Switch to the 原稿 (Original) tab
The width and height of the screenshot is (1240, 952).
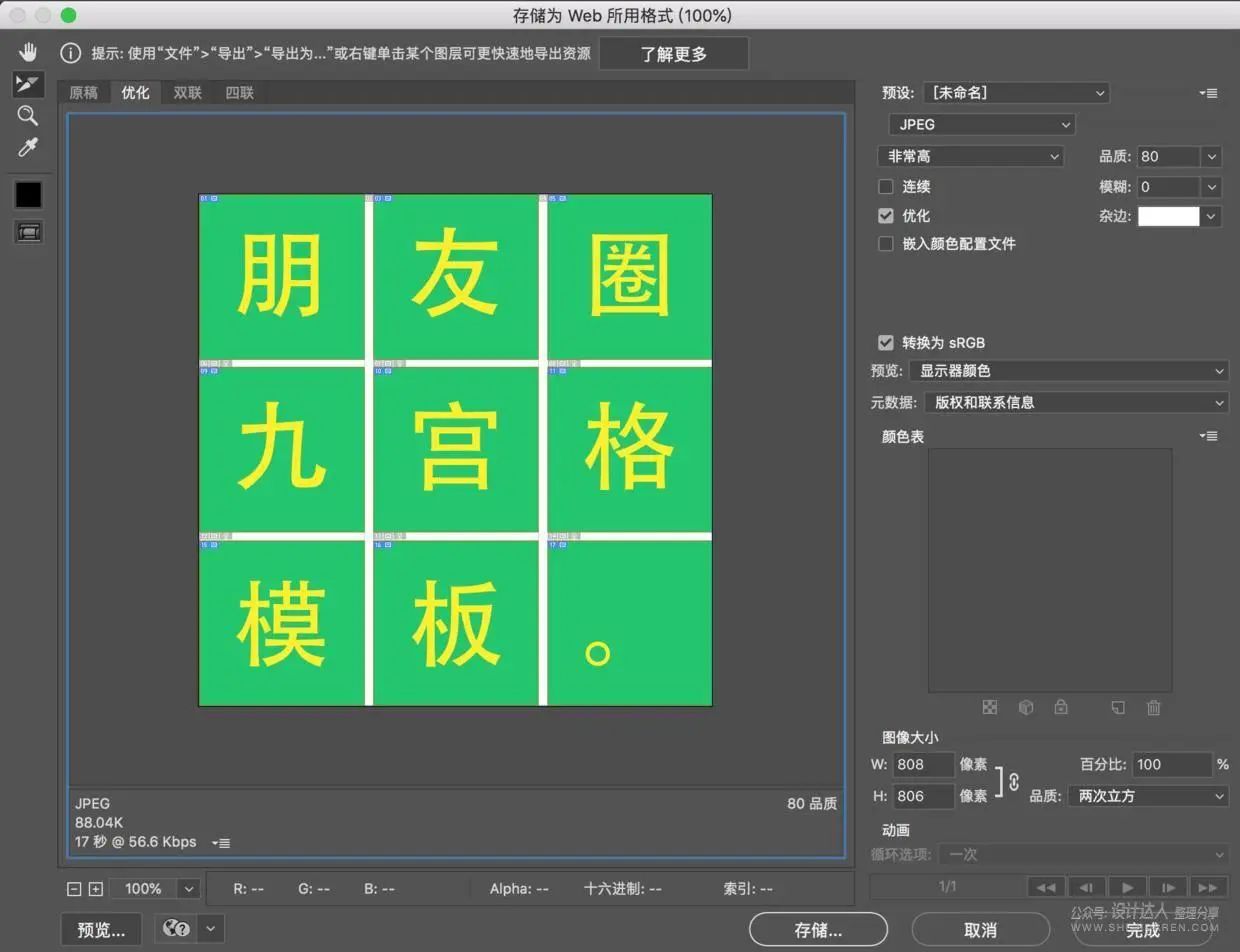coord(83,93)
